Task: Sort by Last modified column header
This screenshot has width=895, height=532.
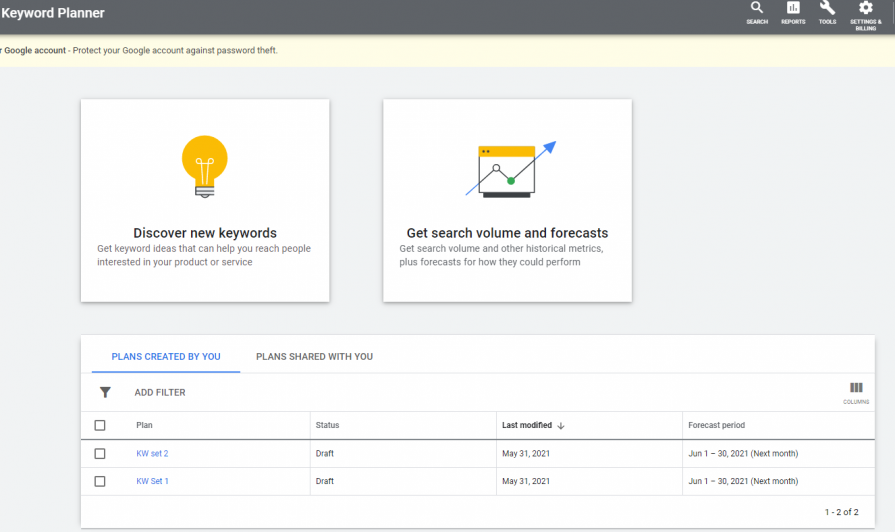Action: coord(527,425)
